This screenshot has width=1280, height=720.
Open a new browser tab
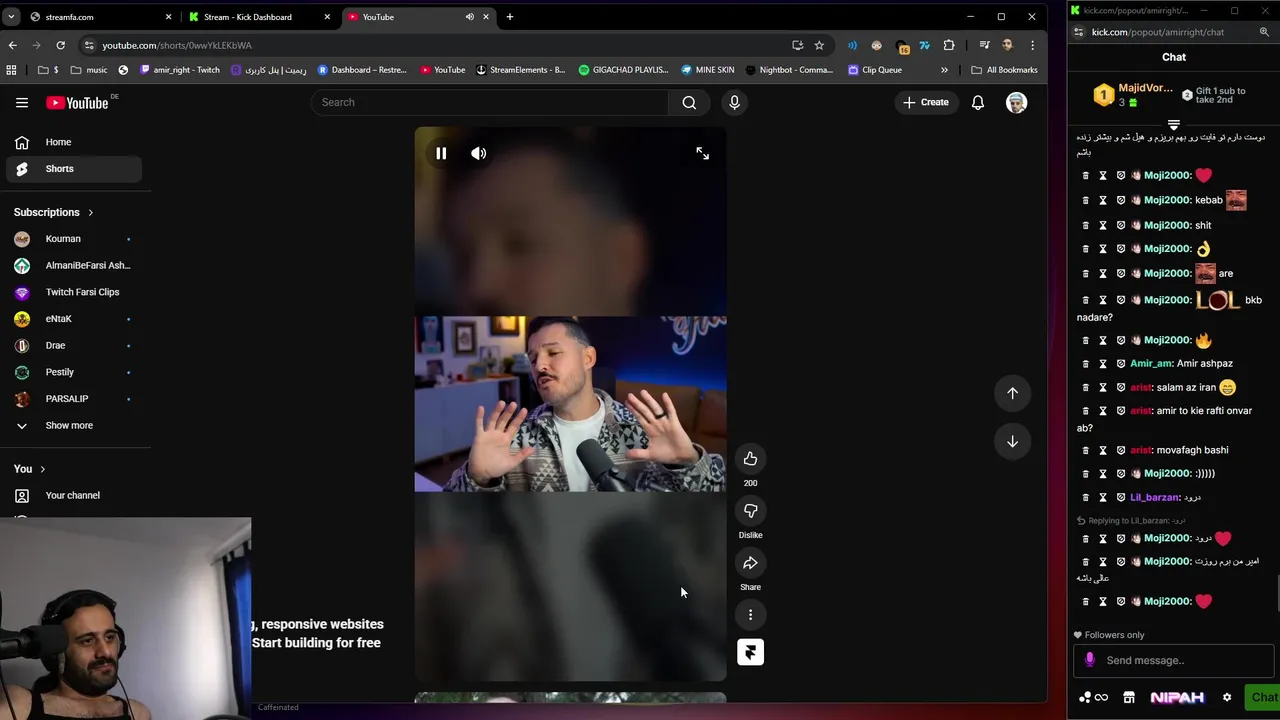[x=509, y=17]
